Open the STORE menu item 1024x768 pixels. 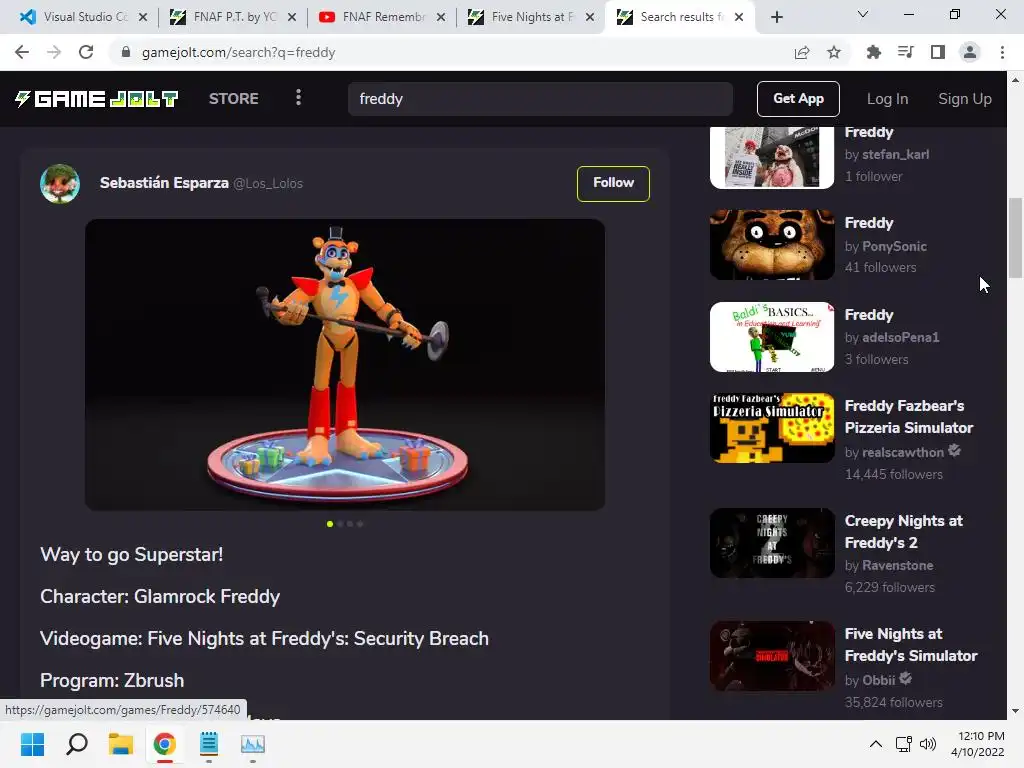pos(234,99)
